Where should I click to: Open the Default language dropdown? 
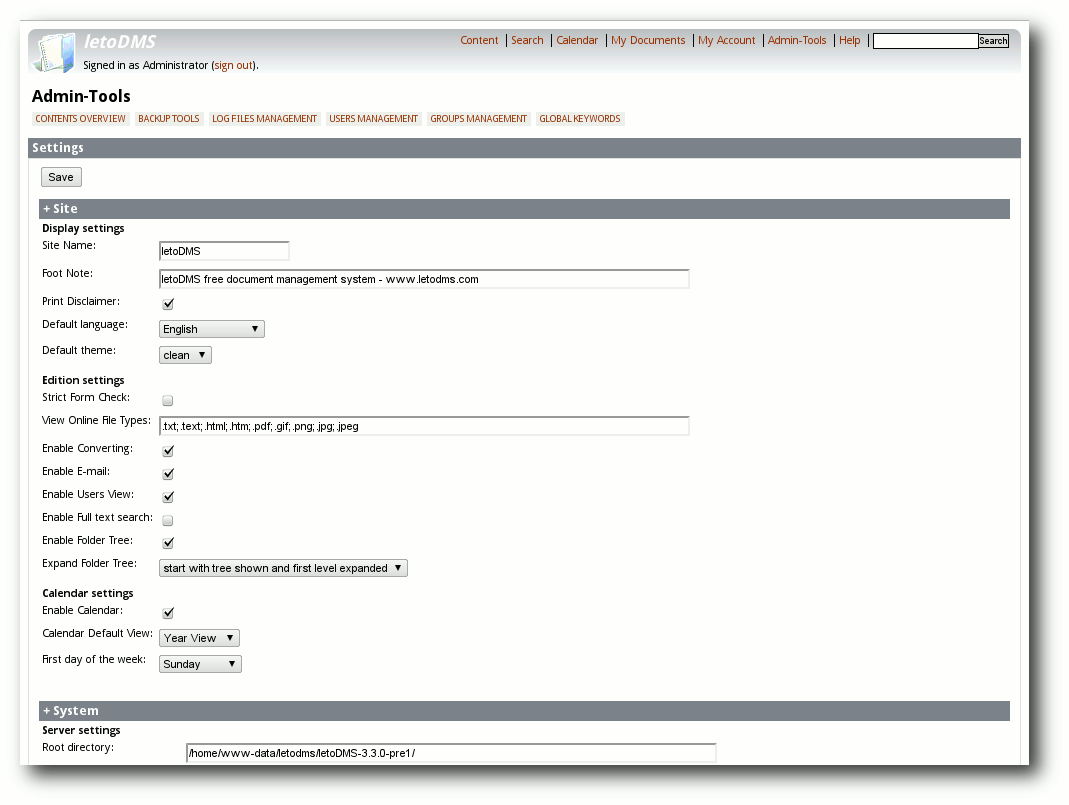pos(211,329)
